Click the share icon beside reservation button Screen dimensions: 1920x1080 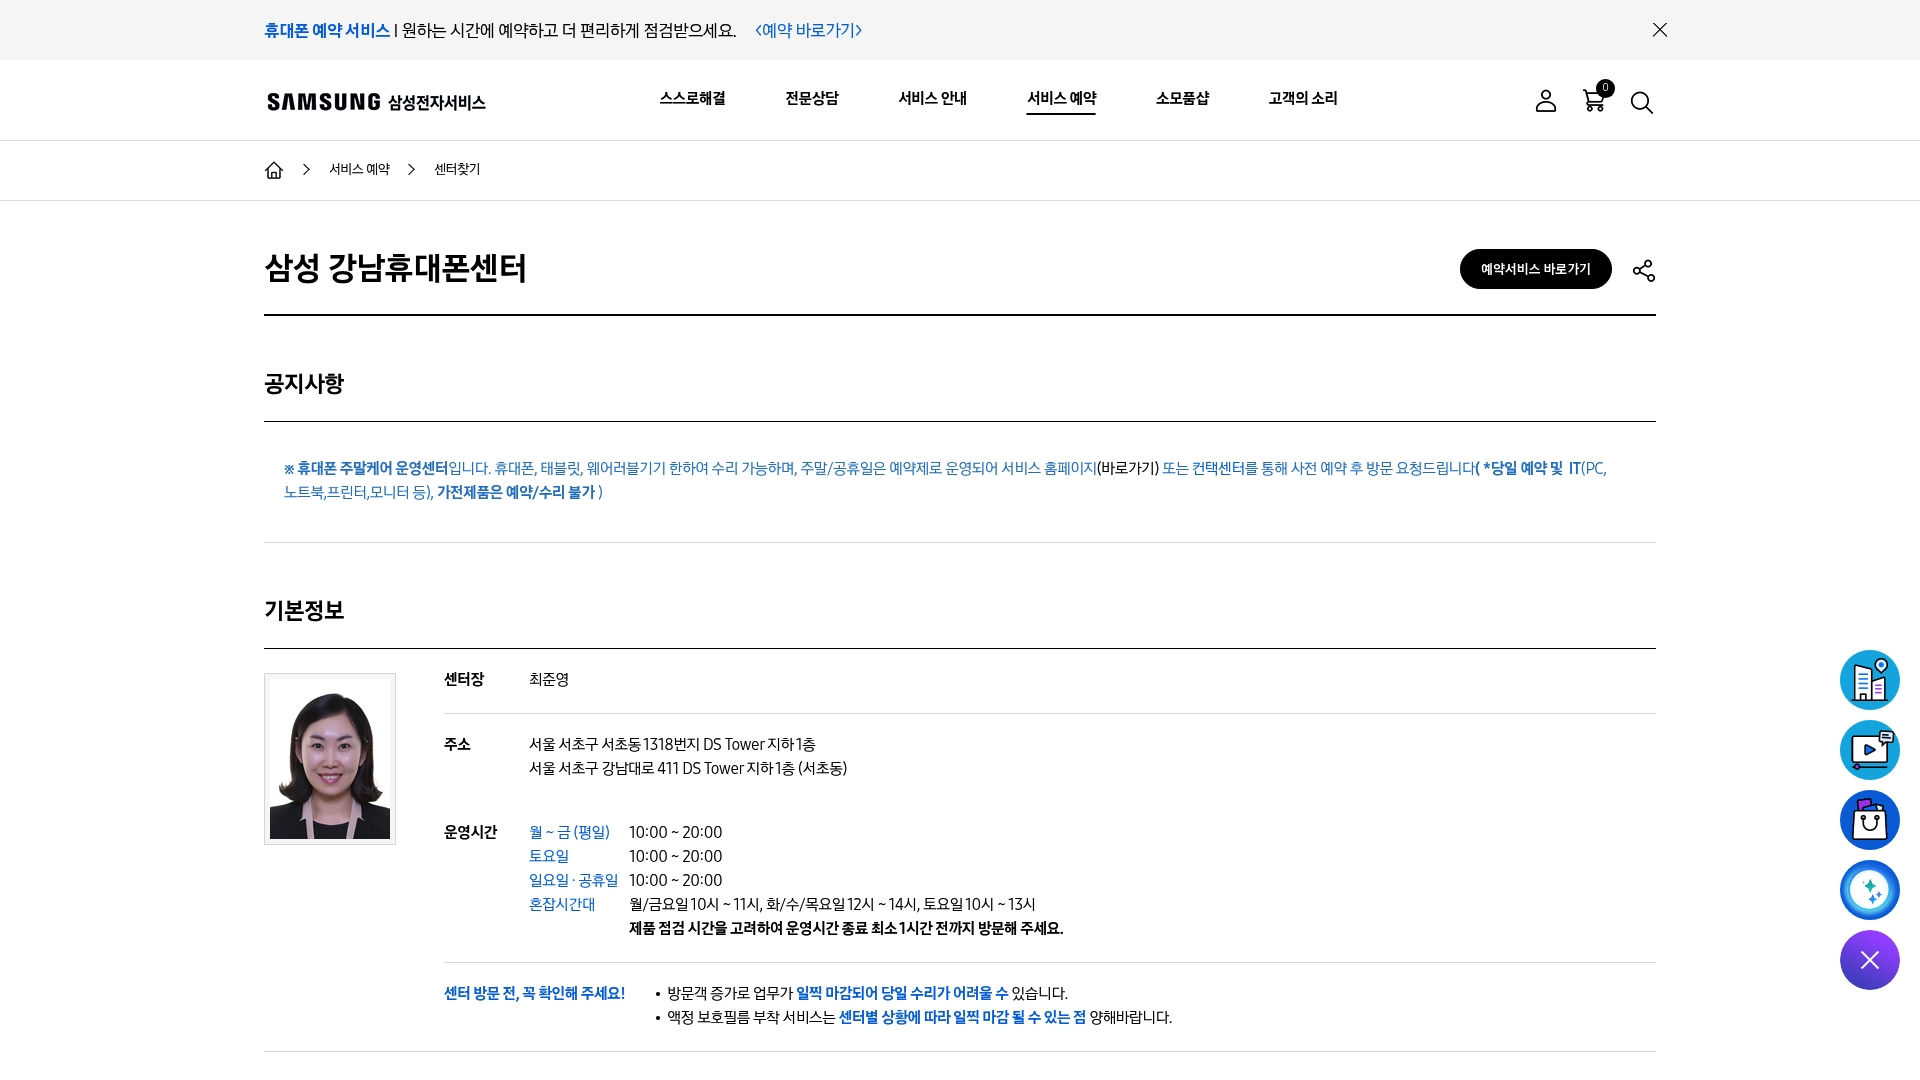1644,270
